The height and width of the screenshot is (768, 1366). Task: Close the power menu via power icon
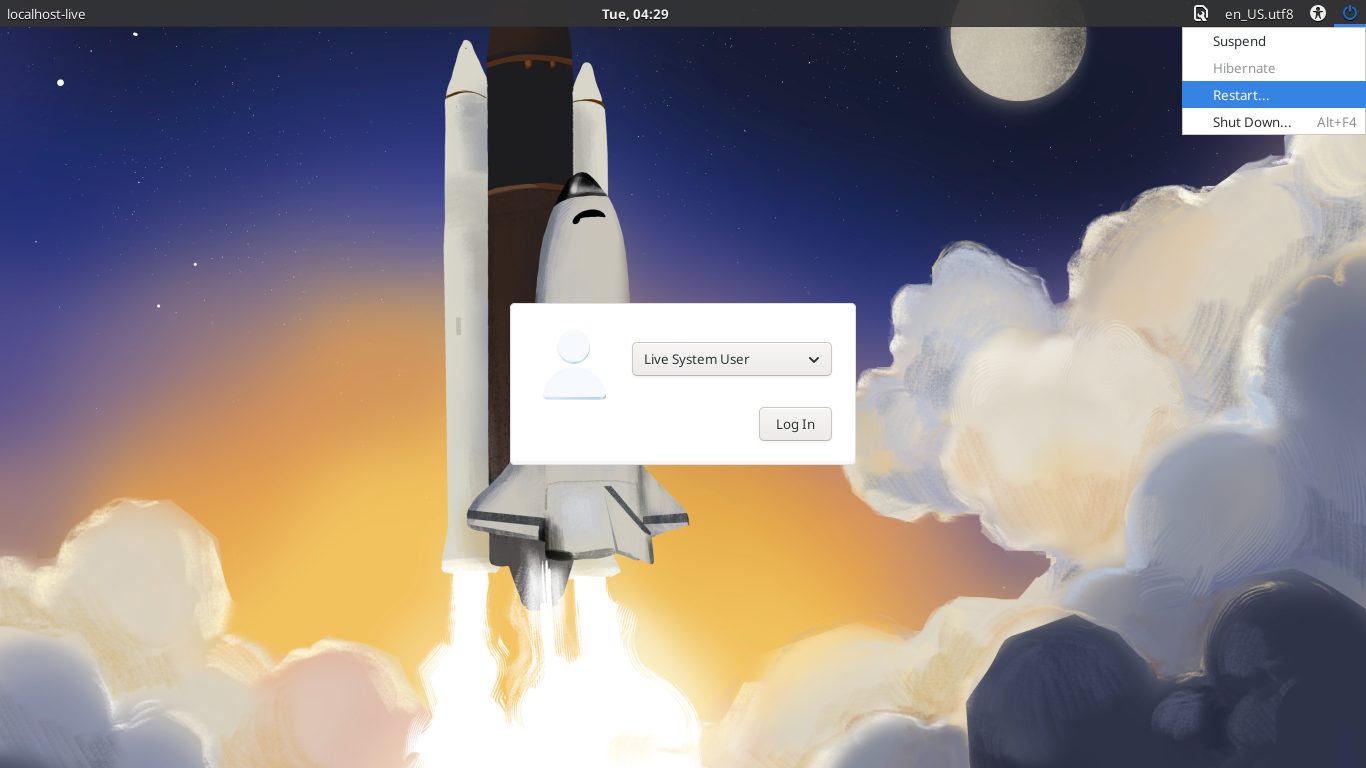pyautogui.click(x=1350, y=14)
